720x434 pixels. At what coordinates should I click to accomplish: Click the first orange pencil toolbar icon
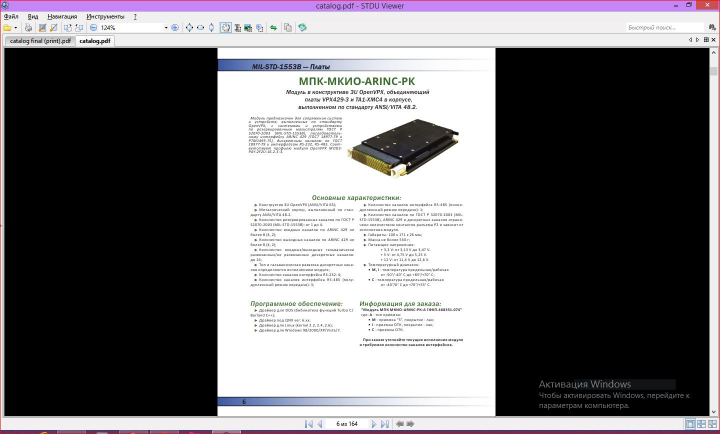42,28
